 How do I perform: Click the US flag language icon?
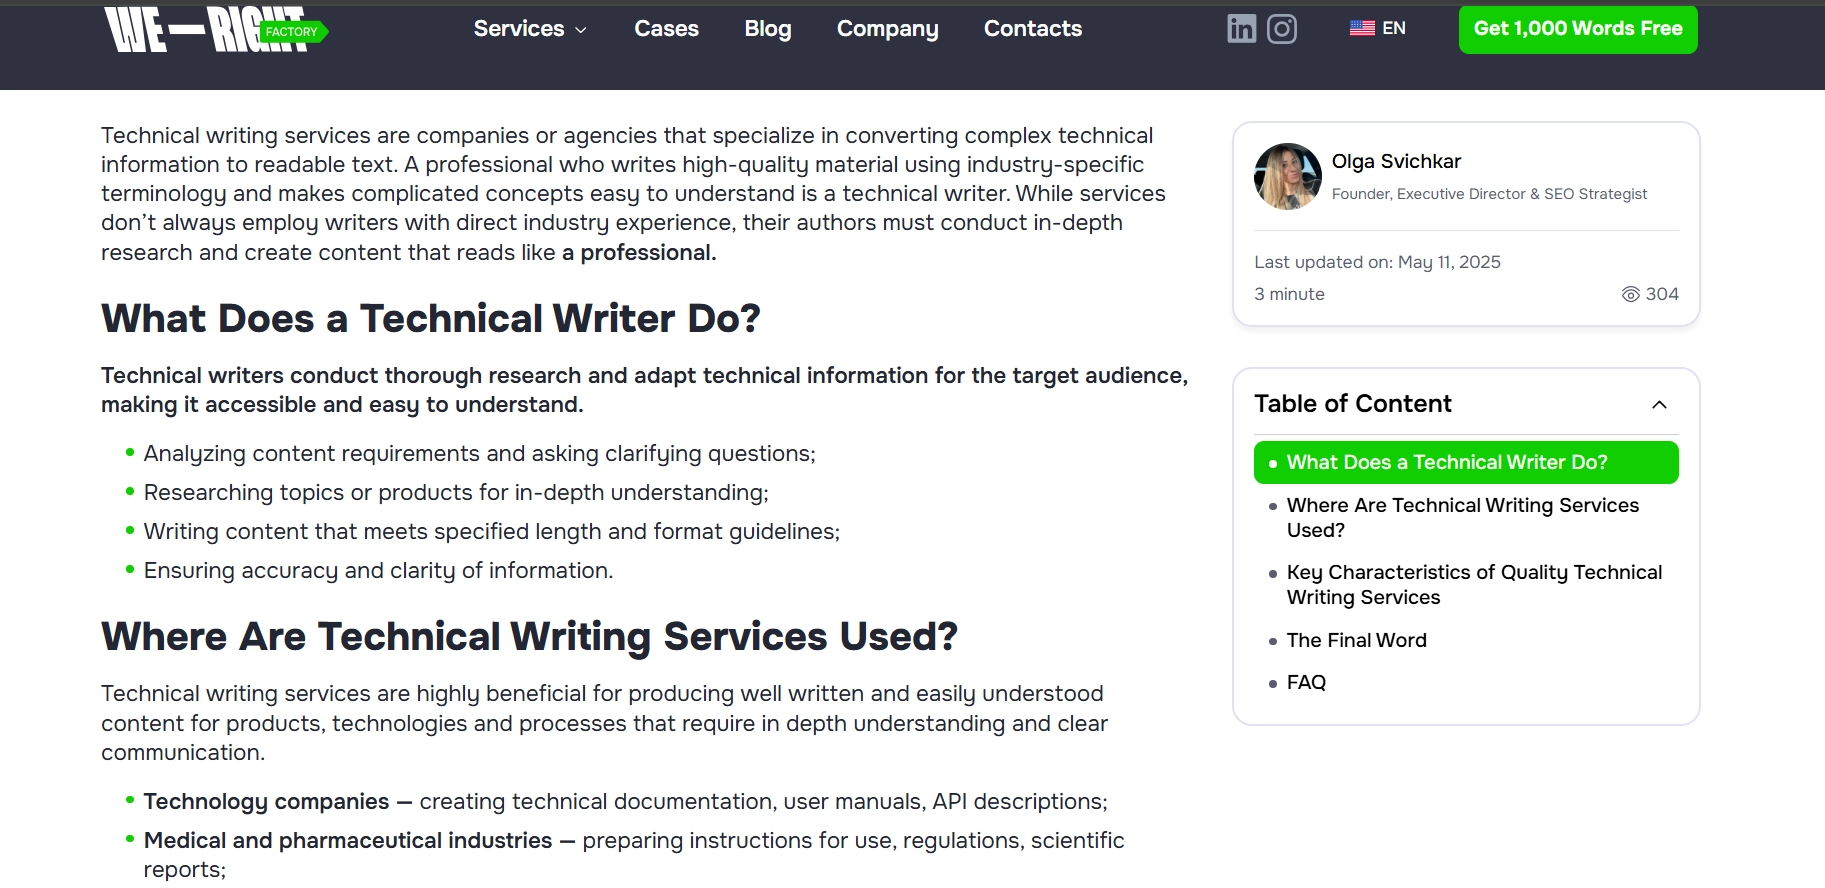[x=1360, y=28]
